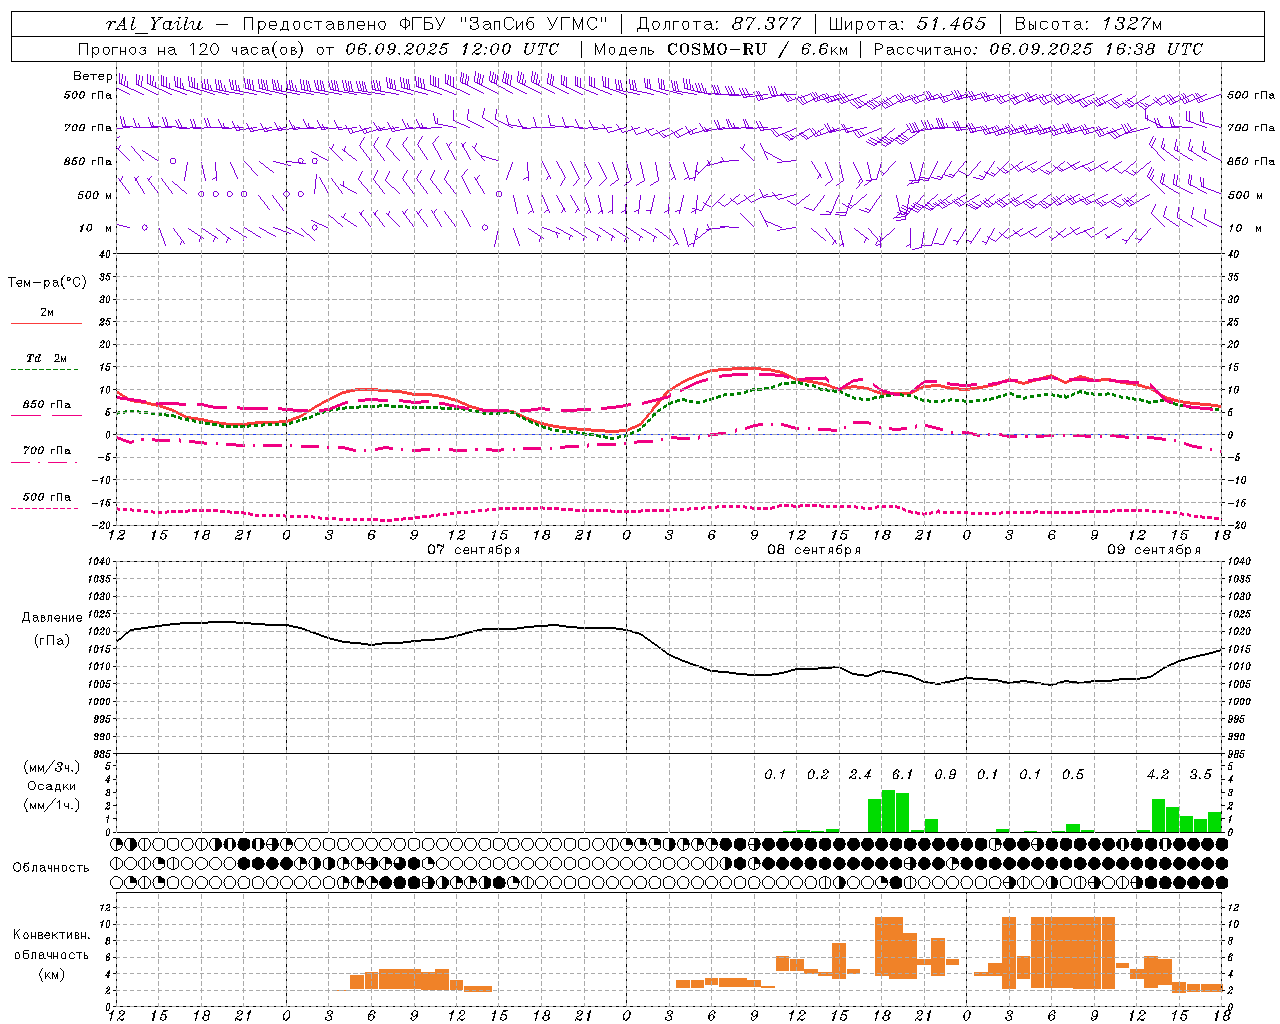Image resolution: width=1280 pixels, height=1024 pixels.
Task: Click the '(мм/3ч.)' precipitation unit label
Action: click(x=52, y=767)
